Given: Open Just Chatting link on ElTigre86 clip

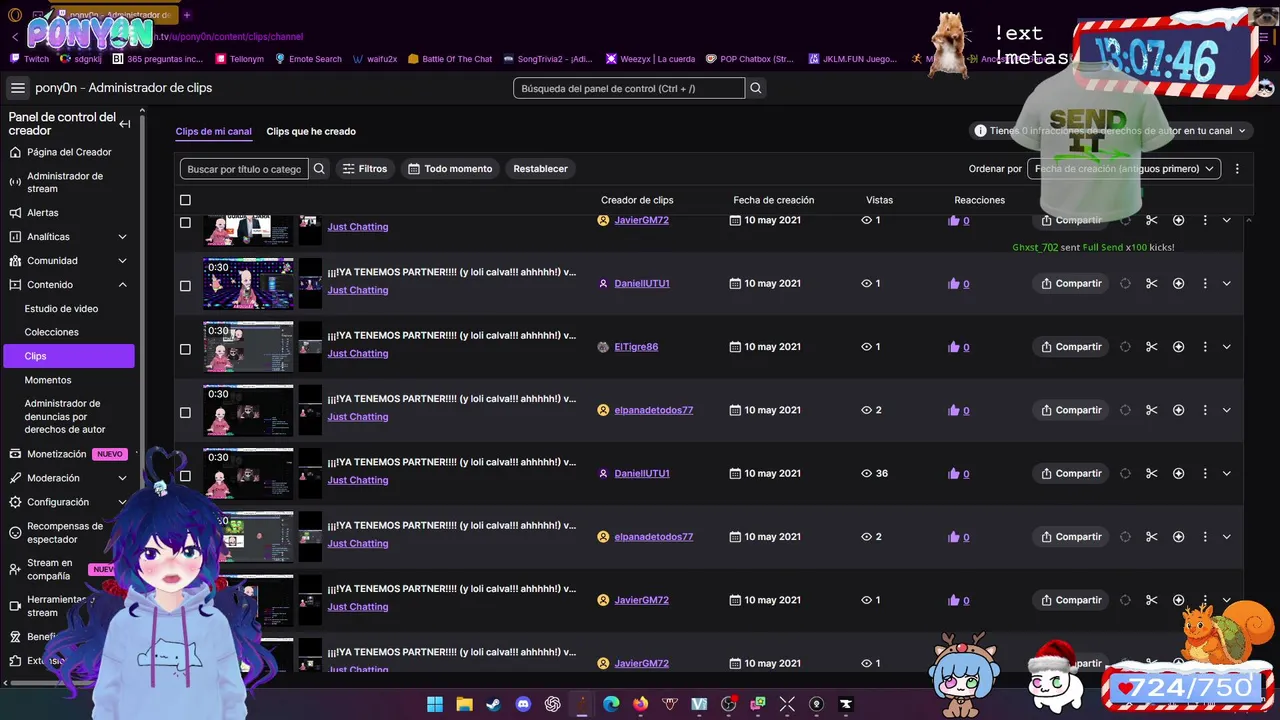Looking at the screenshot, I should (358, 354).
